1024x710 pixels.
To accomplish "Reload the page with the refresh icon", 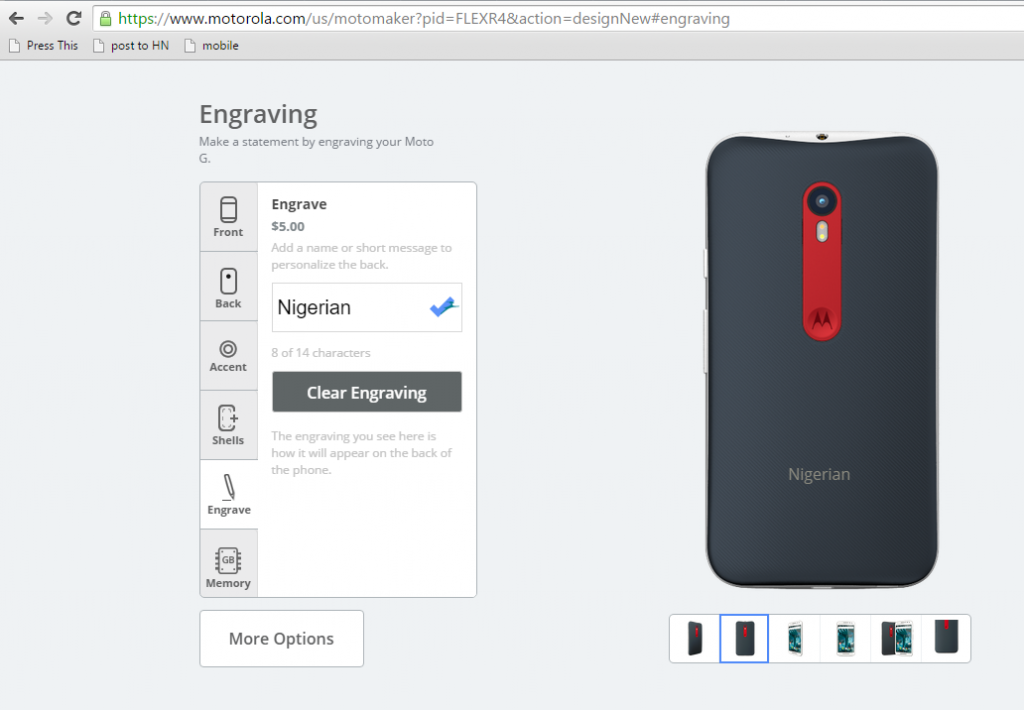I will coord(74,18).
